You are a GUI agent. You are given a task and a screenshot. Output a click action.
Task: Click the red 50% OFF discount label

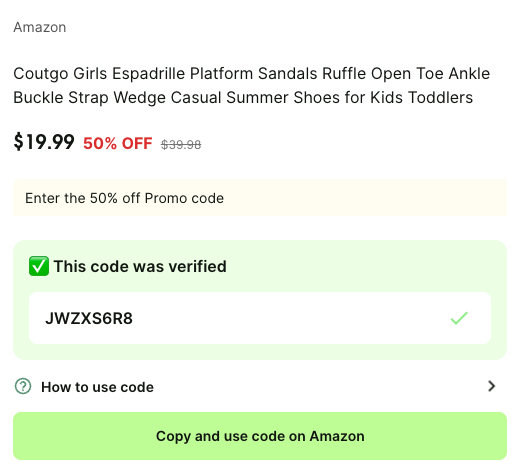(118, 144)
